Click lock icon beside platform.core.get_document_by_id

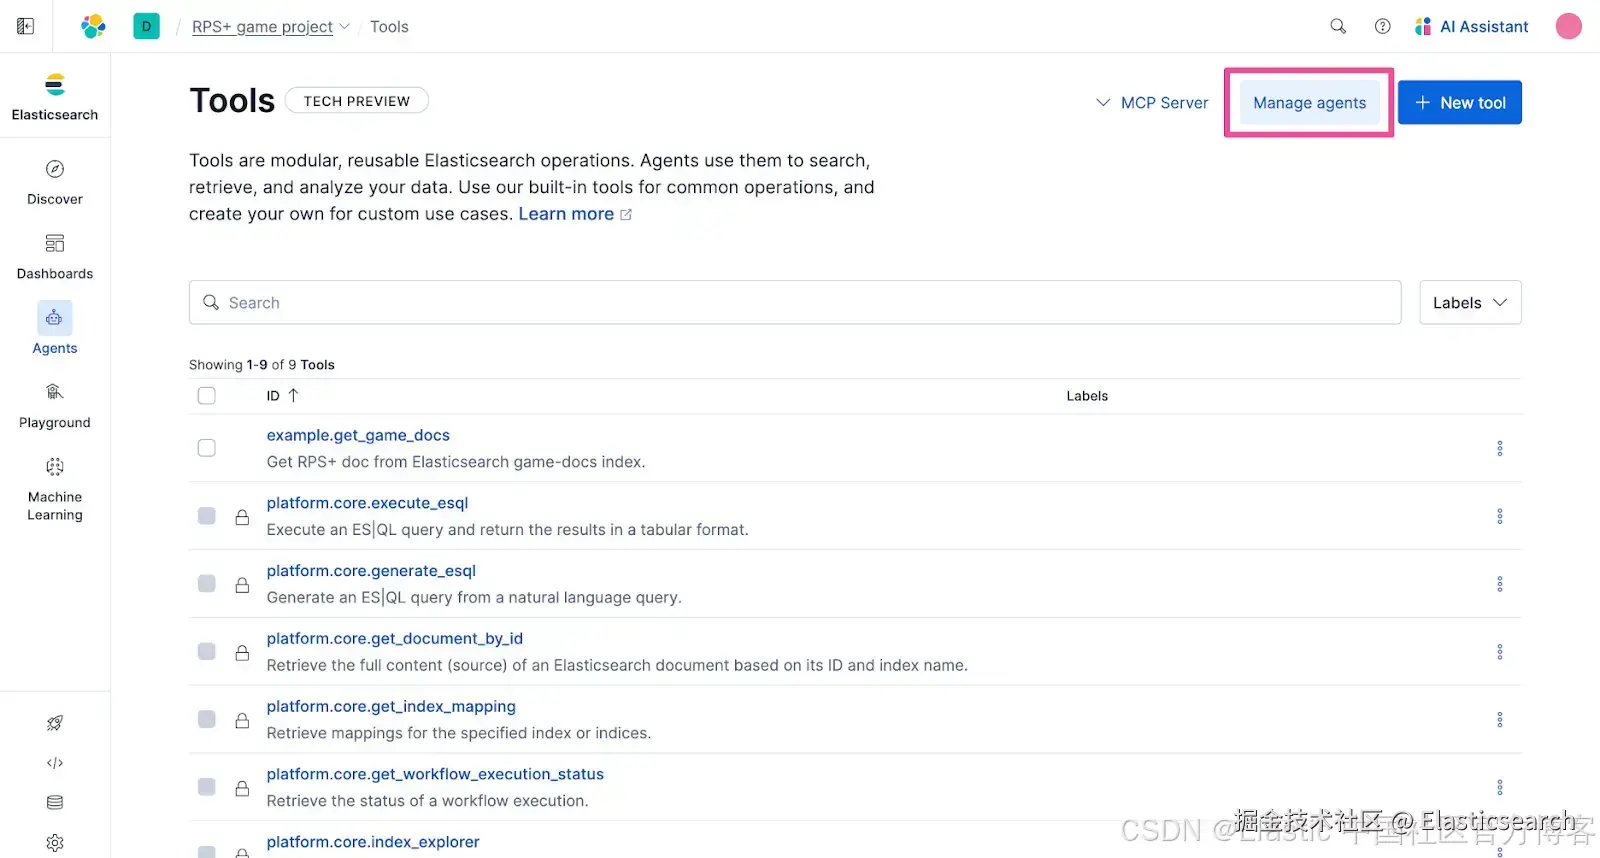[242, 653]
